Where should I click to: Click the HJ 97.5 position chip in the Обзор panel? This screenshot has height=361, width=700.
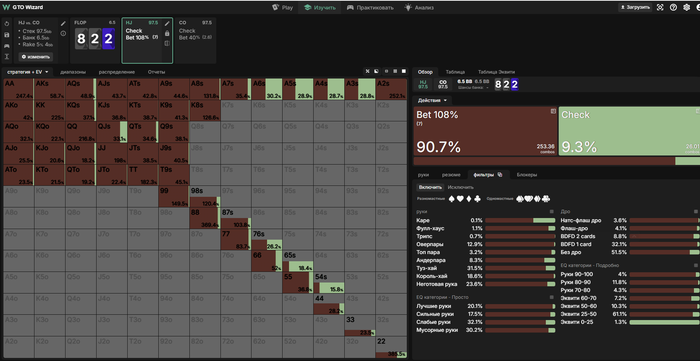pos(424,84)
